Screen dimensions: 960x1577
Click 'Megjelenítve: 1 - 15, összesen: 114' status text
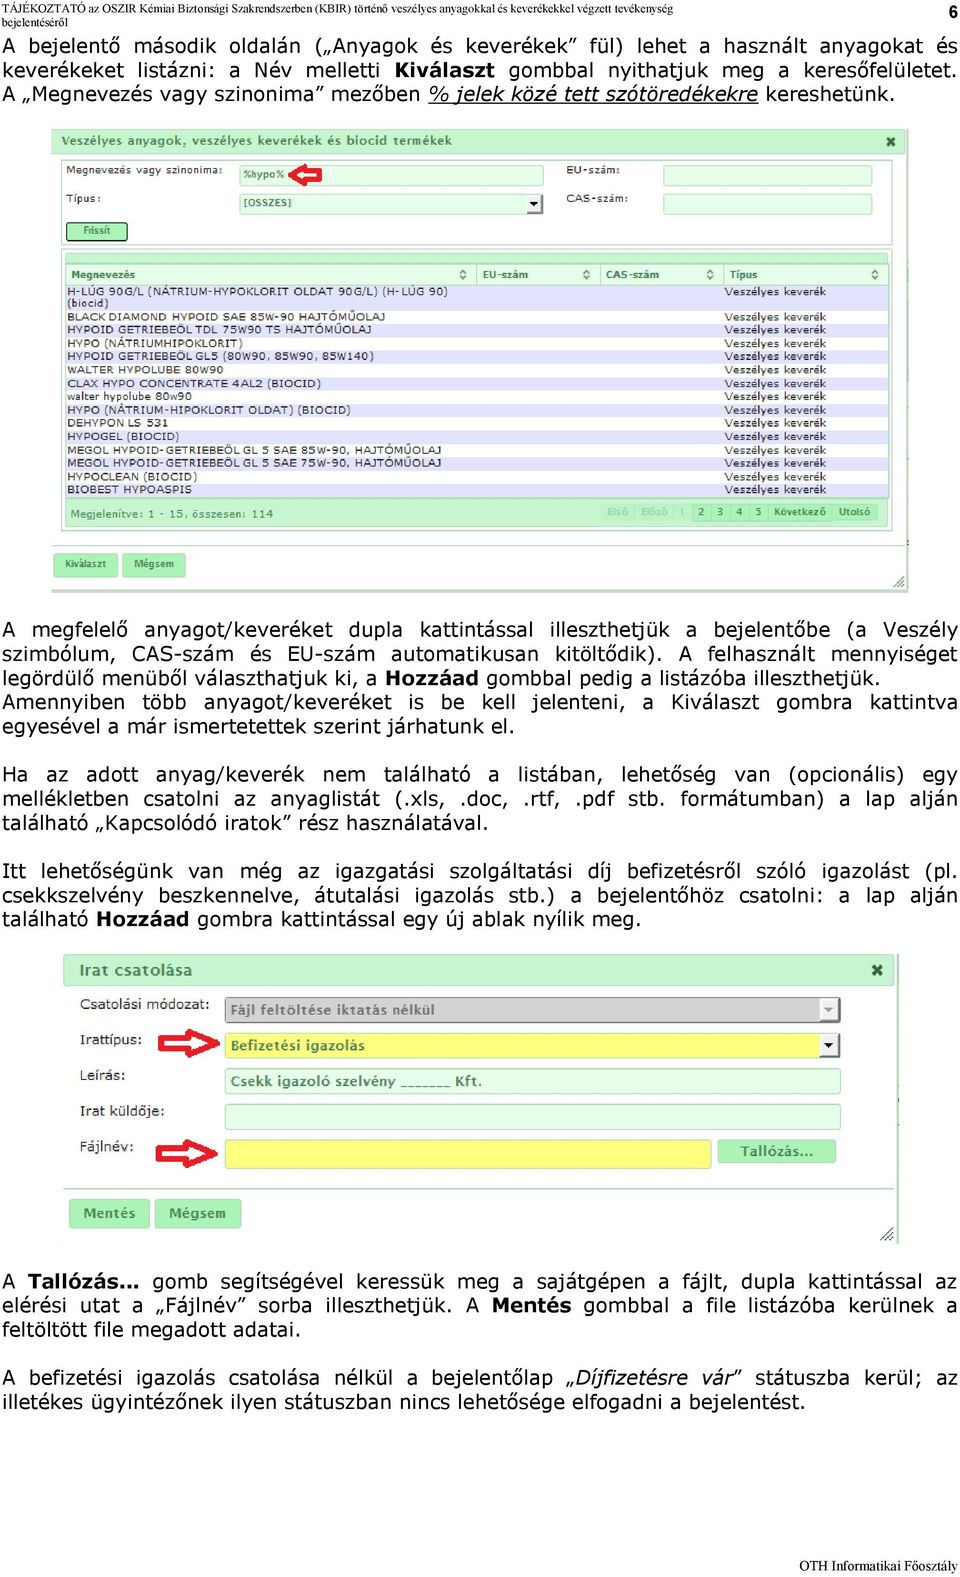click(x=171, y=514)
